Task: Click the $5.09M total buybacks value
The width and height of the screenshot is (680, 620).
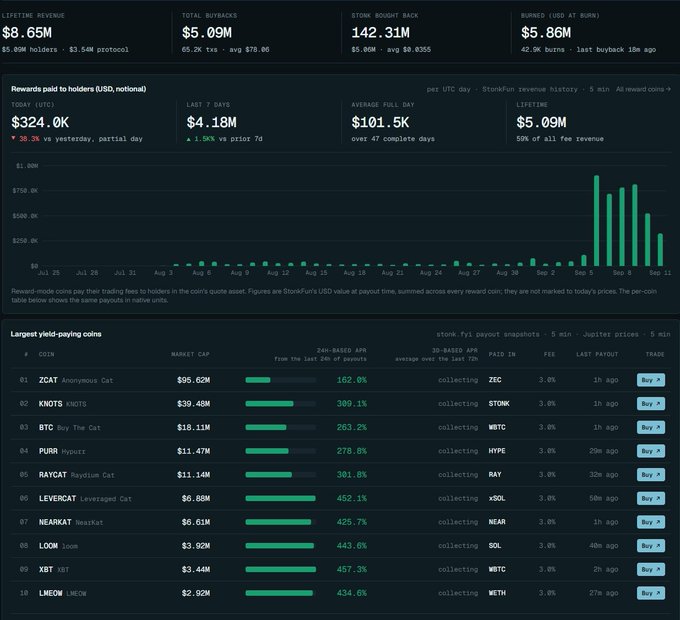Action: pos(207,33)
